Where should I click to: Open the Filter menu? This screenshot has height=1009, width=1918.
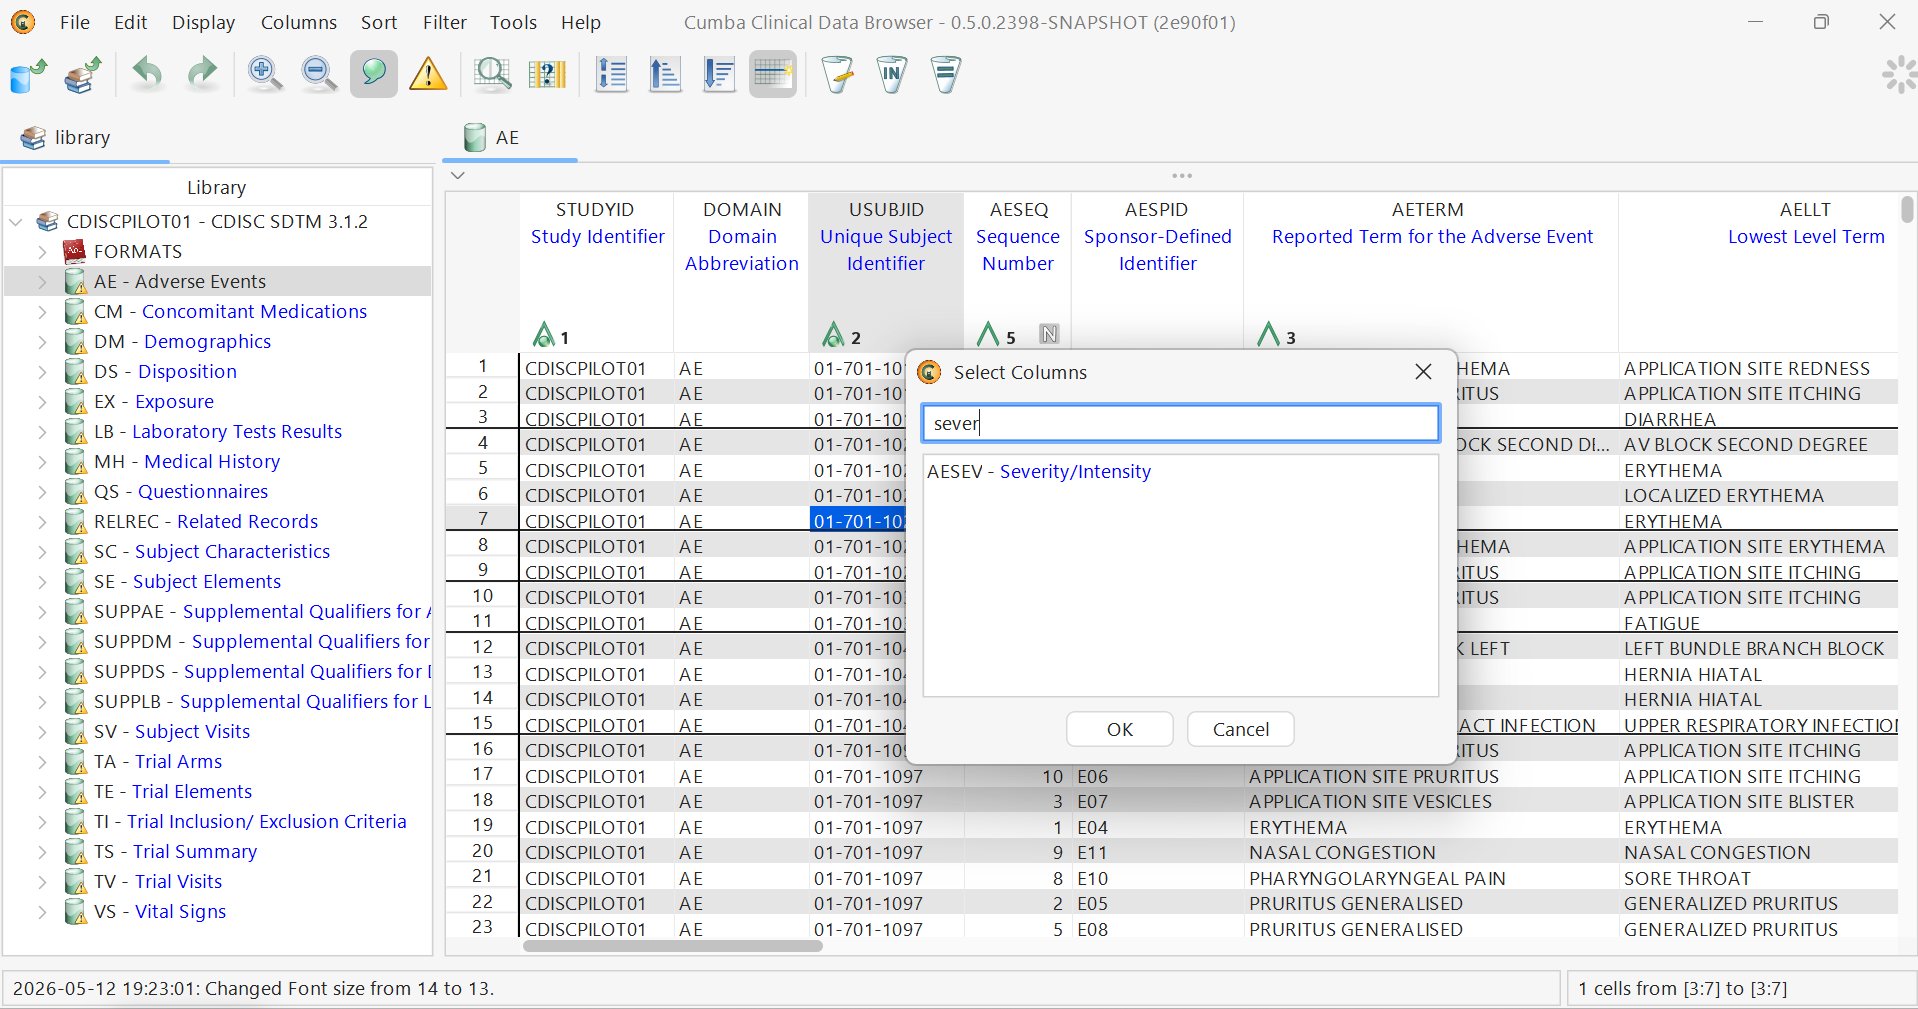point(445,22)
